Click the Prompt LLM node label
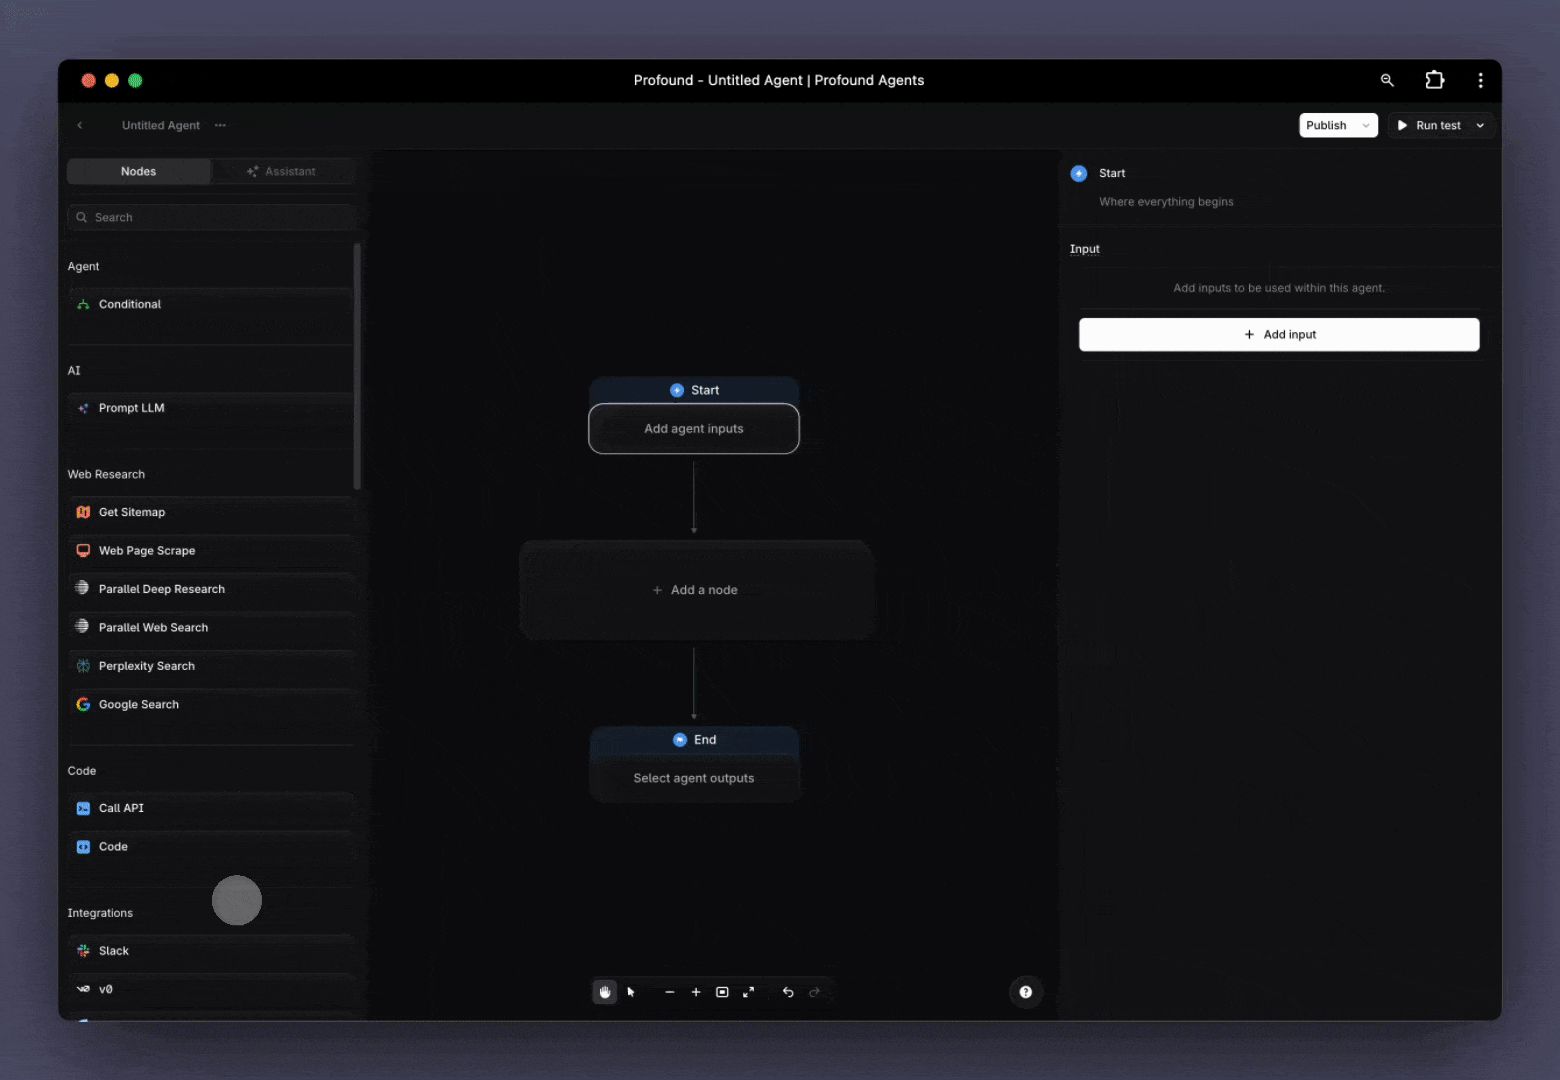 (x=132, y=408)
